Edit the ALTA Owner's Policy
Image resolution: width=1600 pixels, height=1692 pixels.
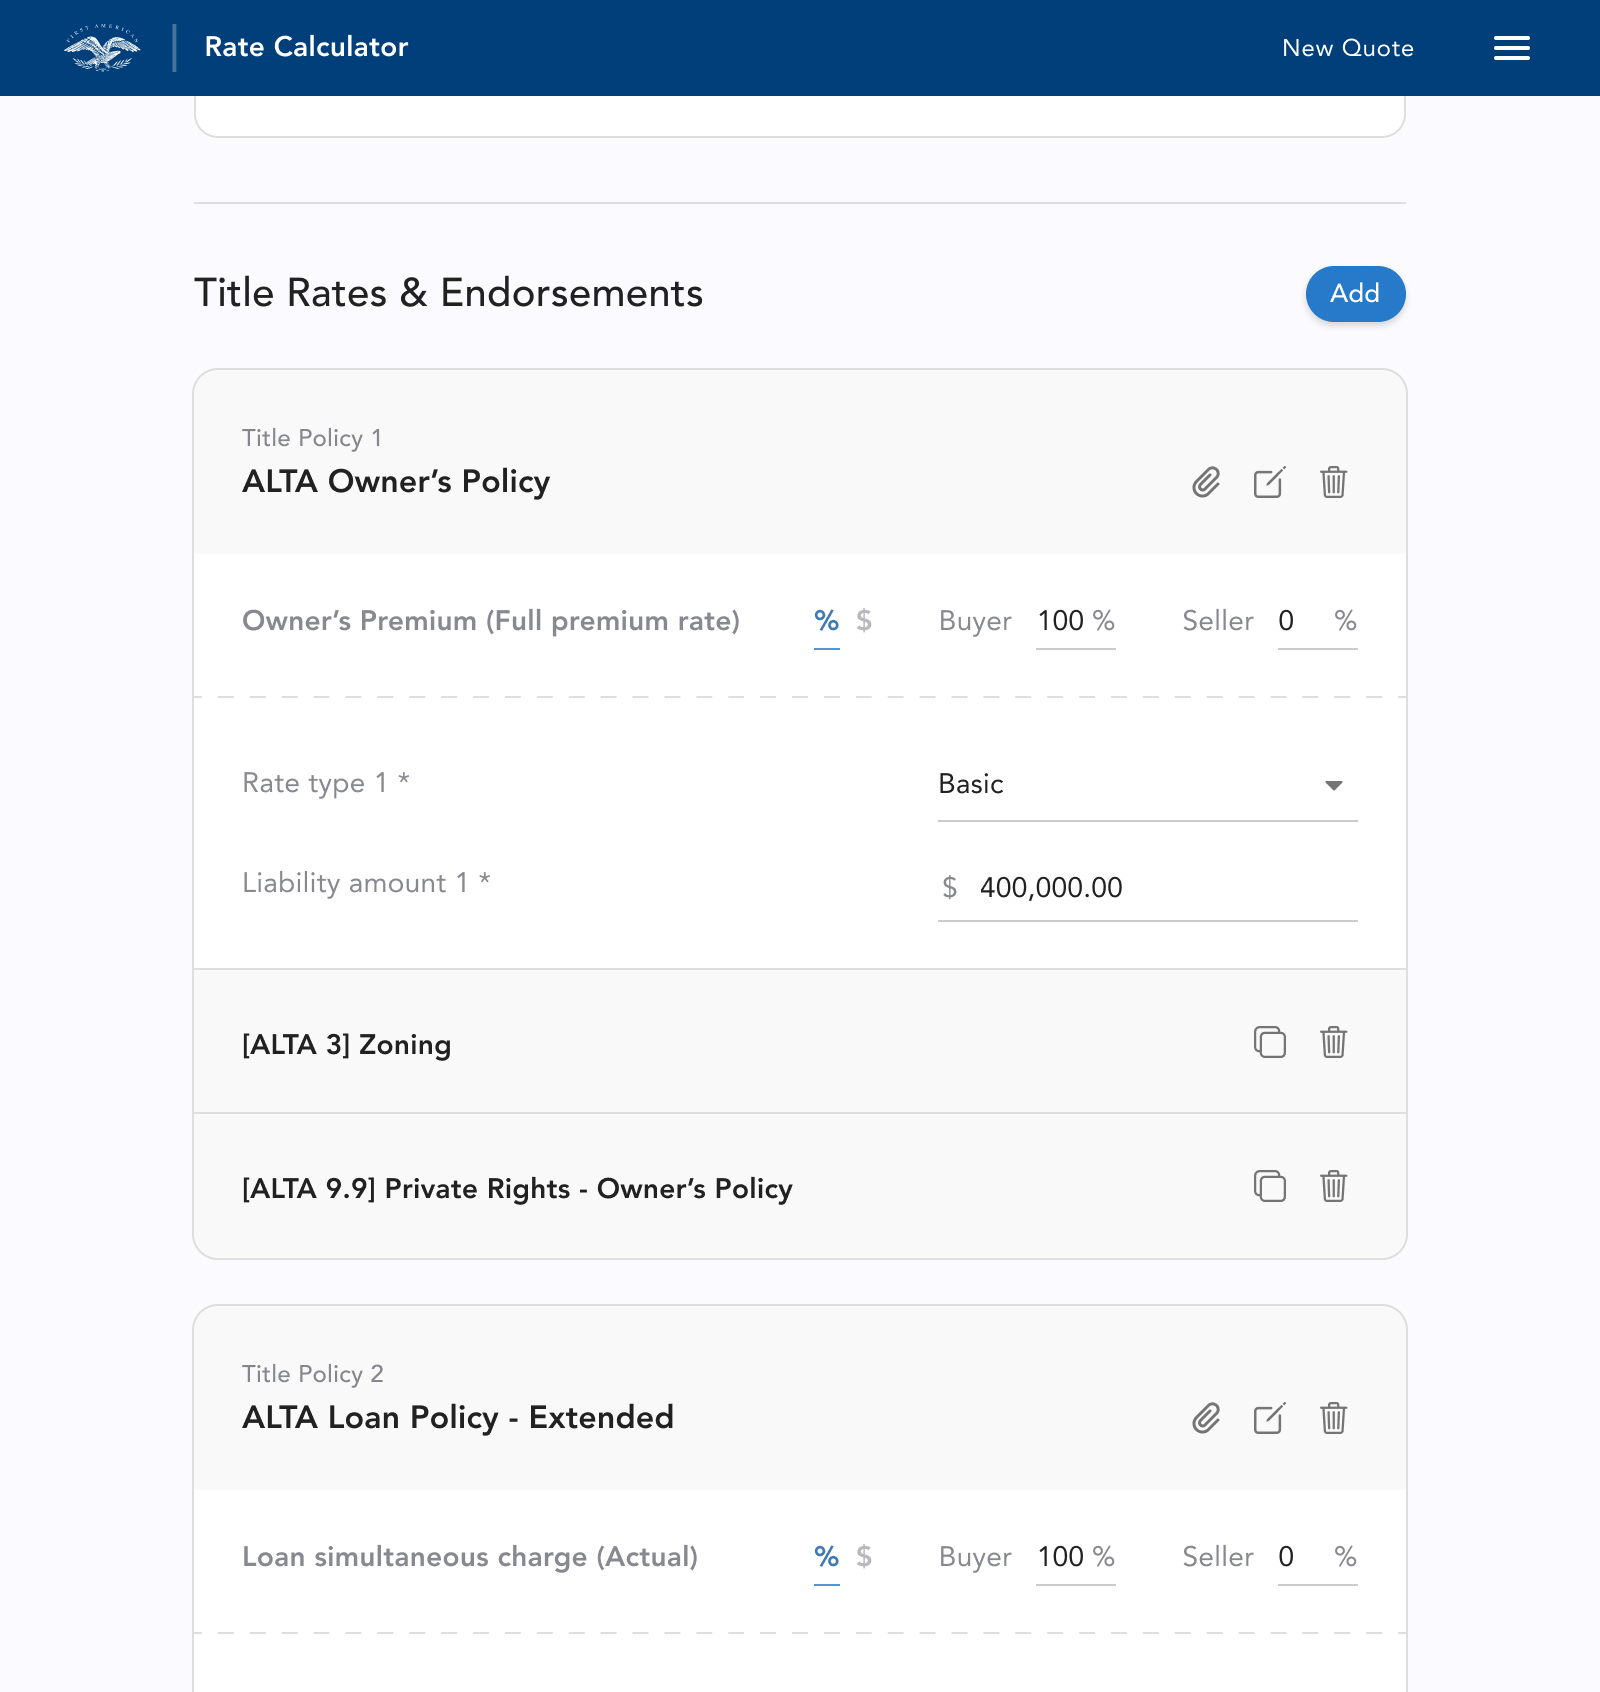click(x=1269, y=483)
